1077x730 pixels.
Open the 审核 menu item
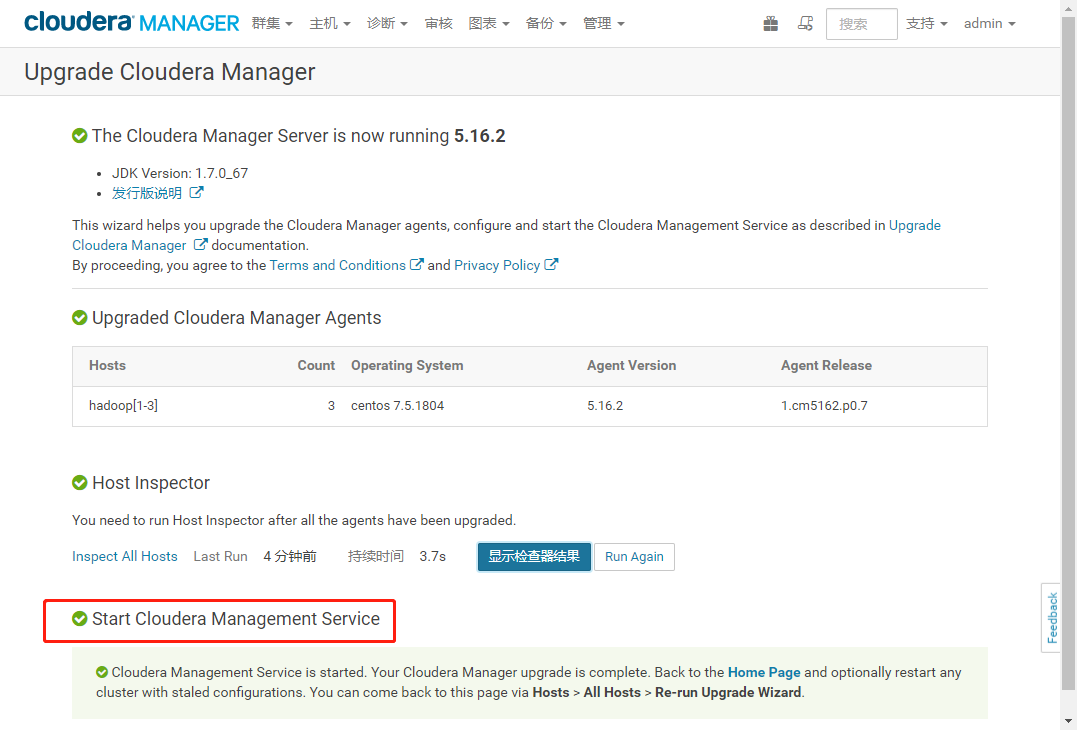pyautogui.click(x=438, y=23)
